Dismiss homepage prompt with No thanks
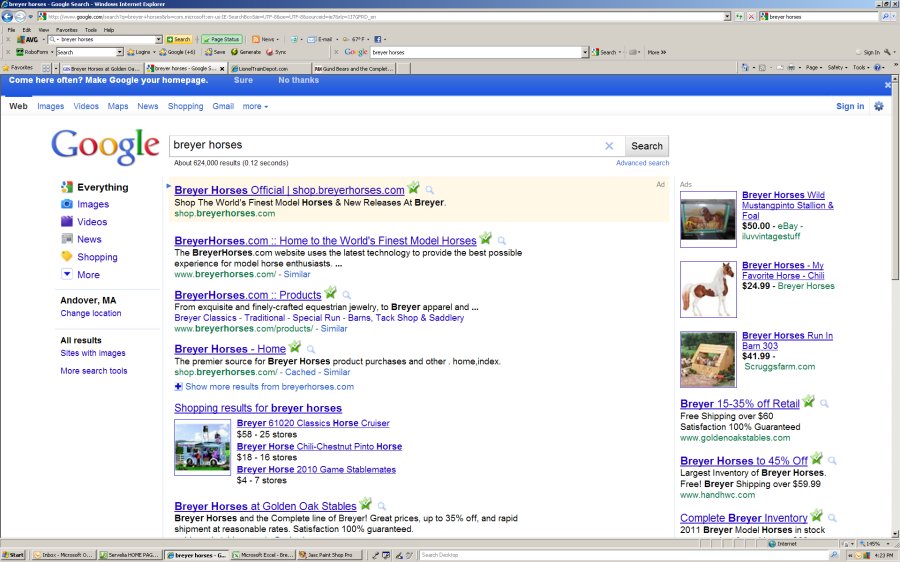900x562 pixels. click(298, 80)
